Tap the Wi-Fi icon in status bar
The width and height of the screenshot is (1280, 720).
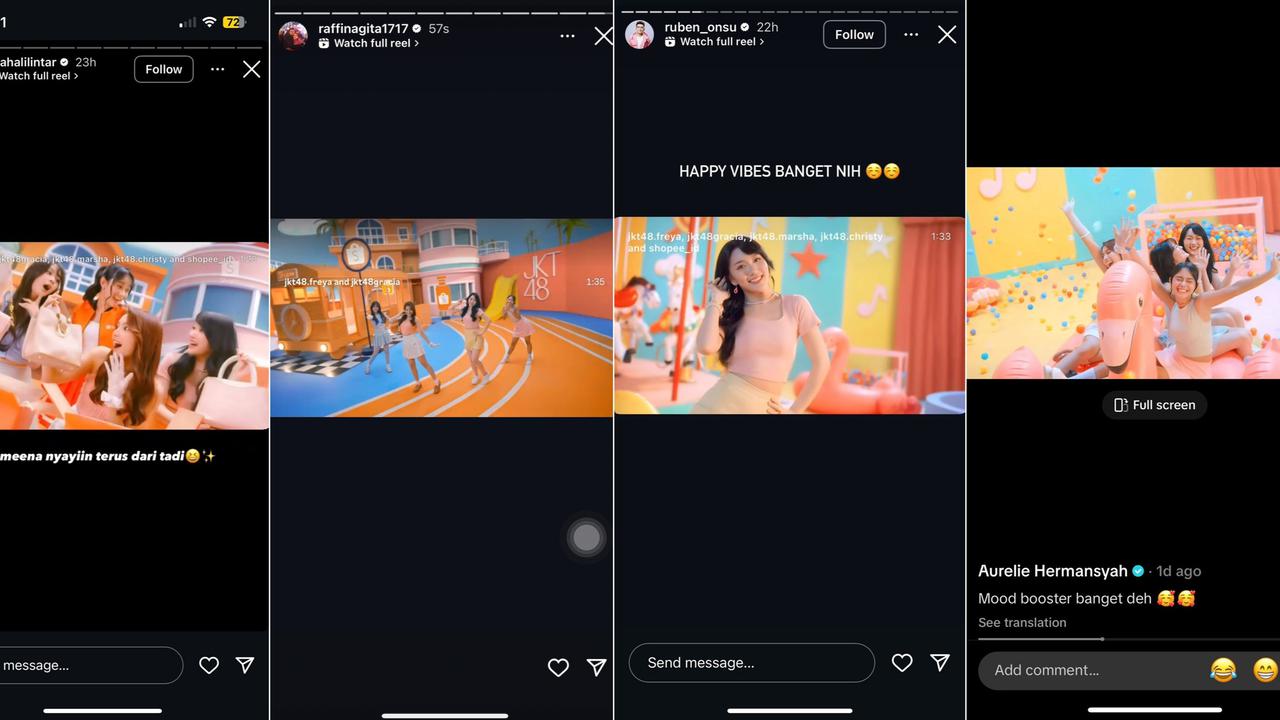pyautogui.click(x=209, y=22)
